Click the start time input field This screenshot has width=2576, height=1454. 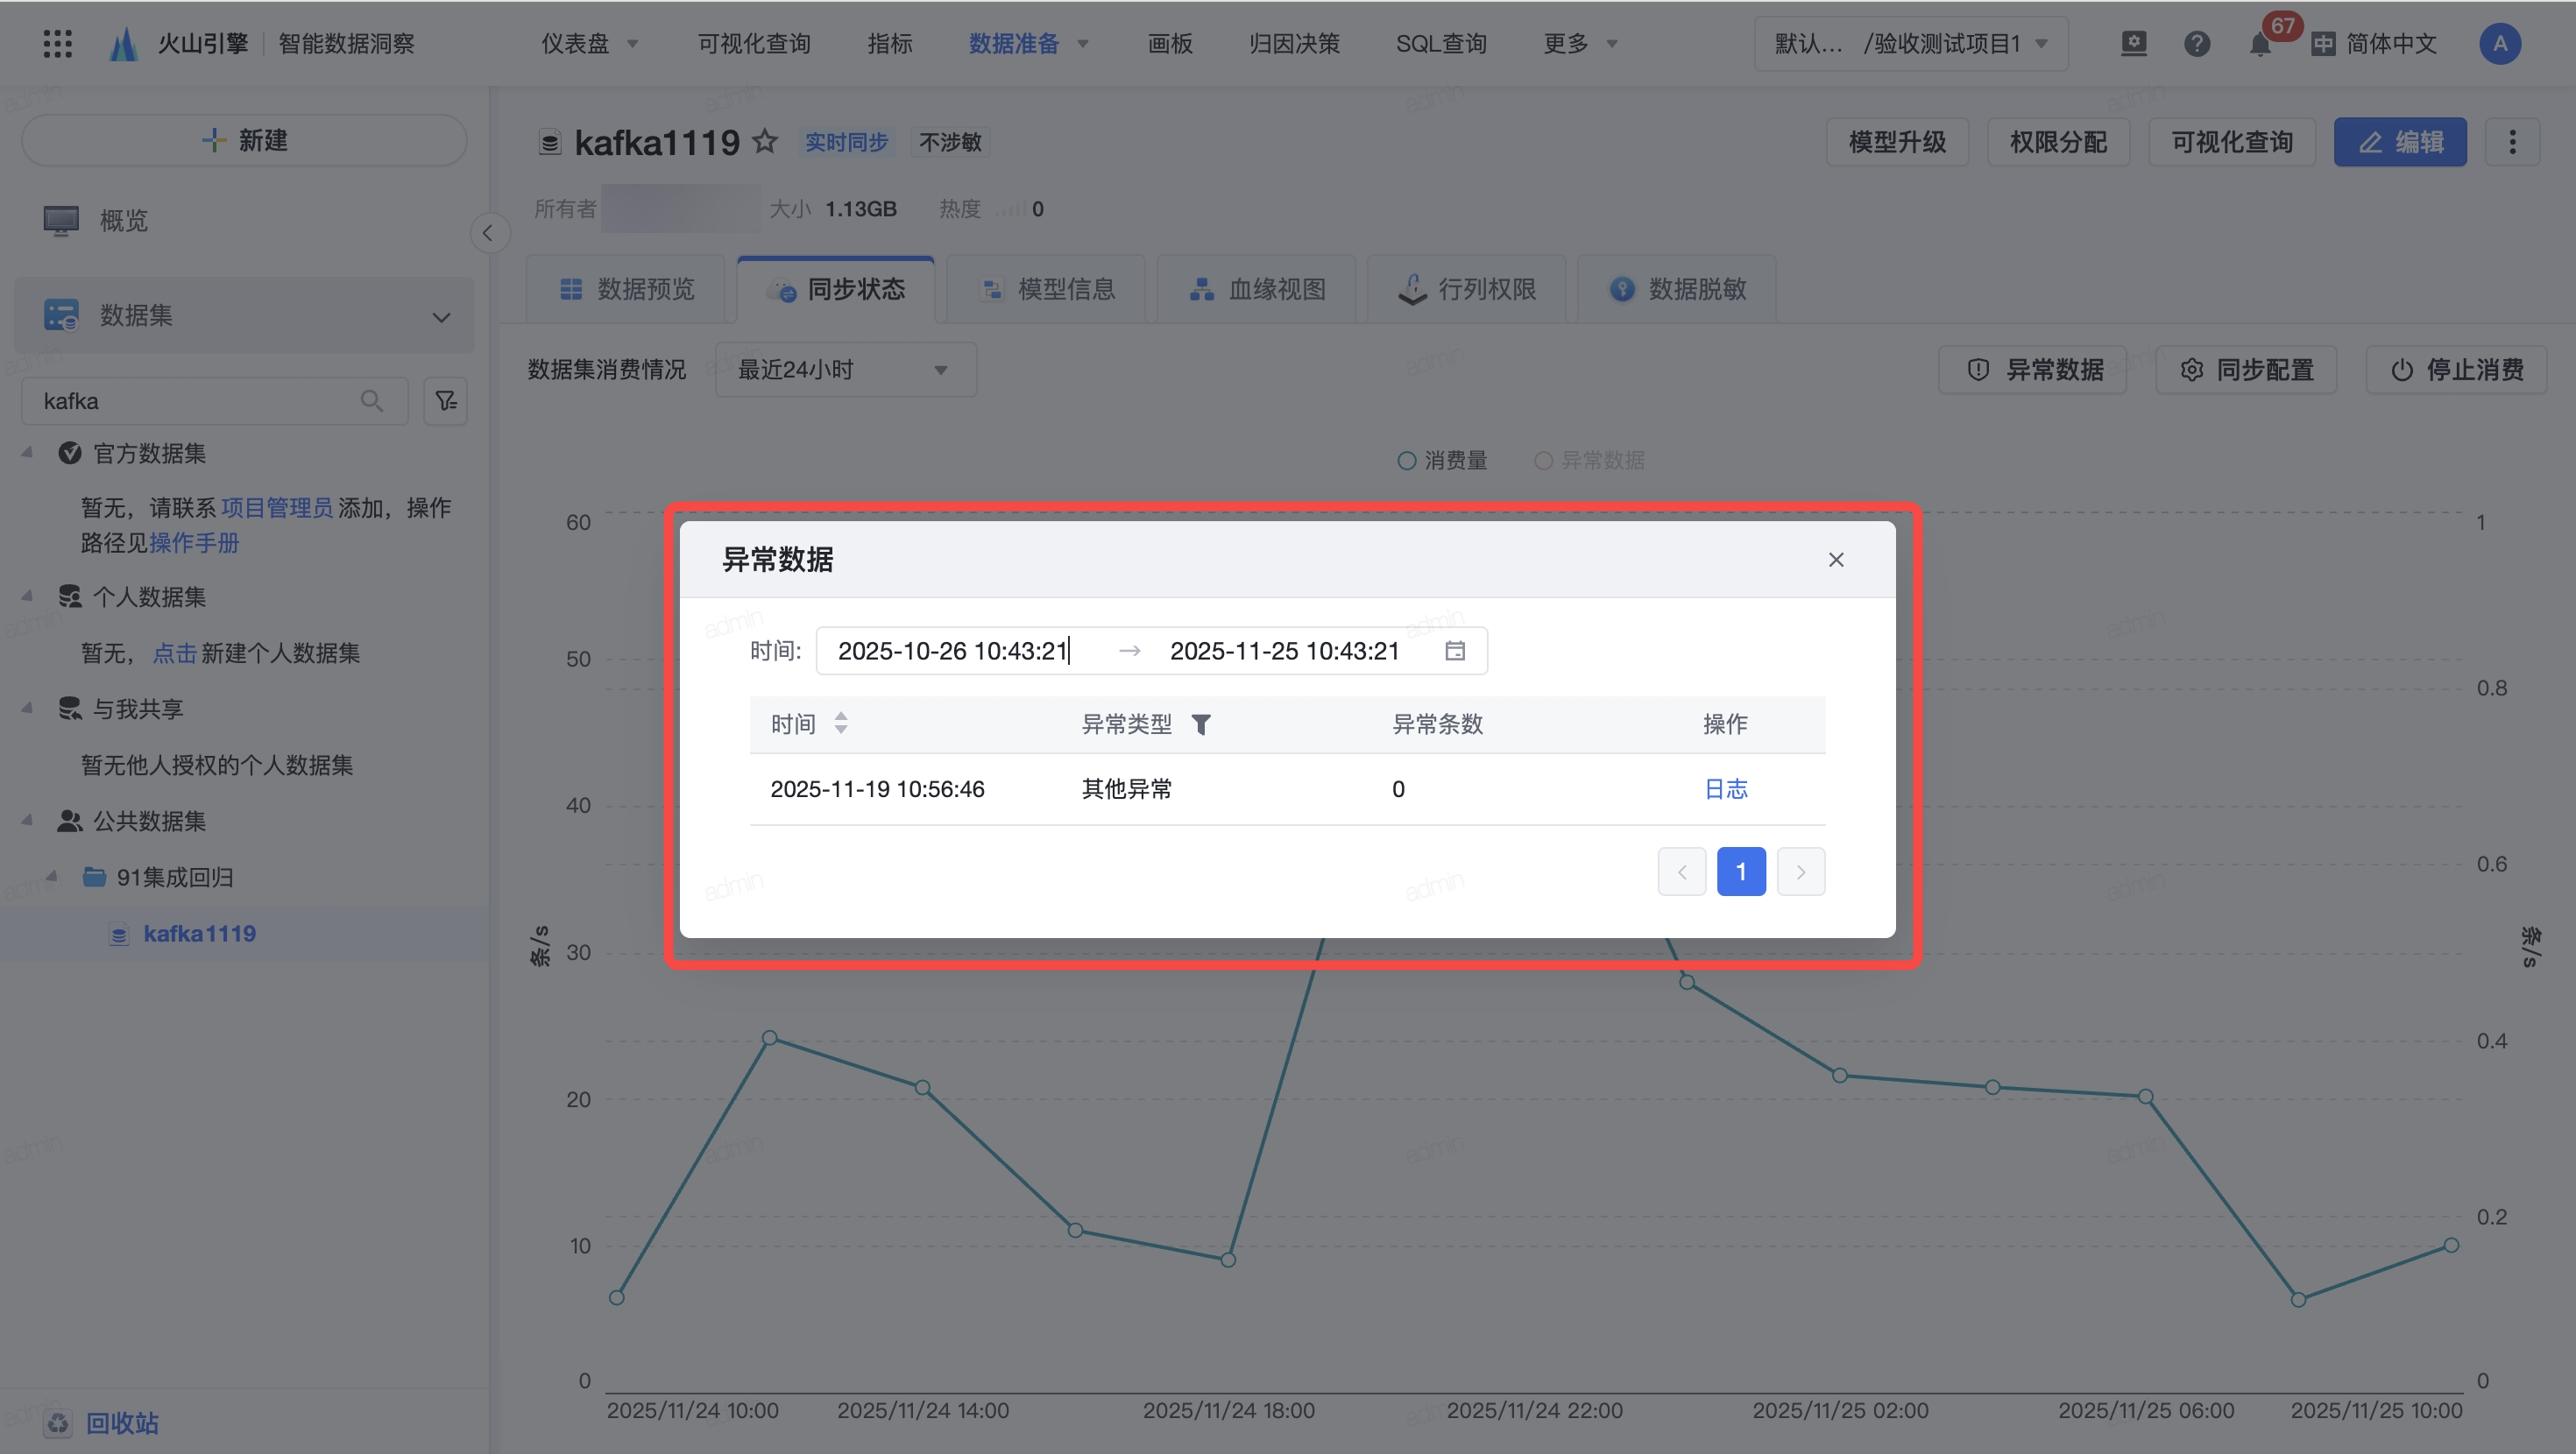tap(953, 651)
